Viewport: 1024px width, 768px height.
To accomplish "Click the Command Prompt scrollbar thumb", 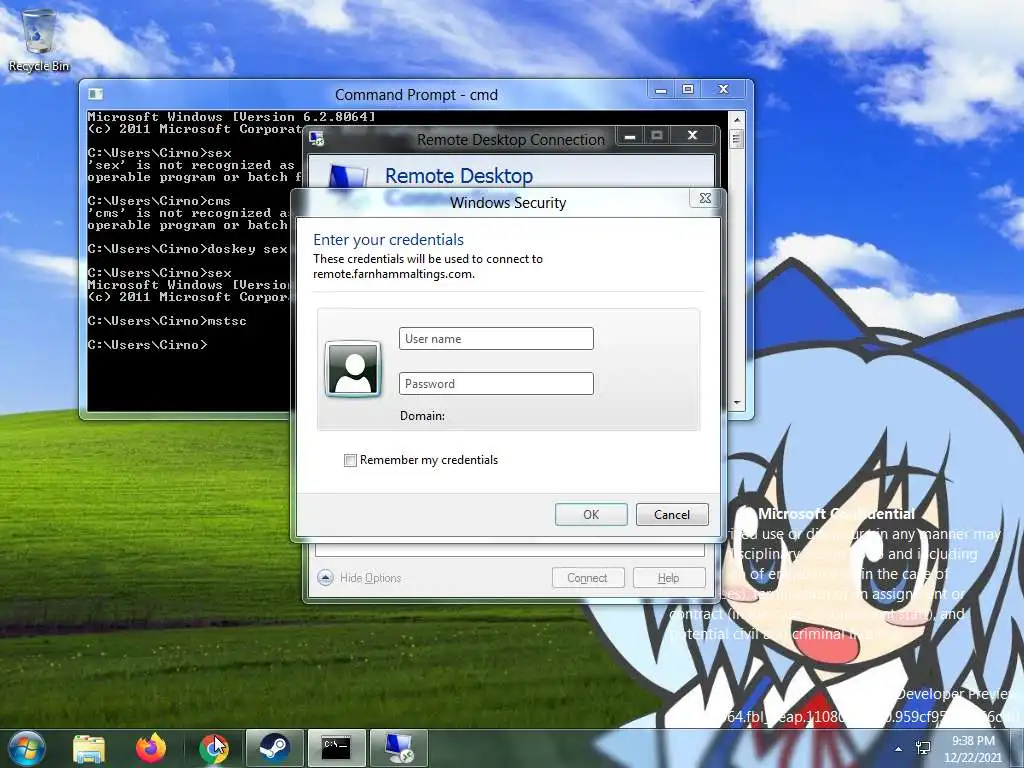I will [x=737, y=139].
